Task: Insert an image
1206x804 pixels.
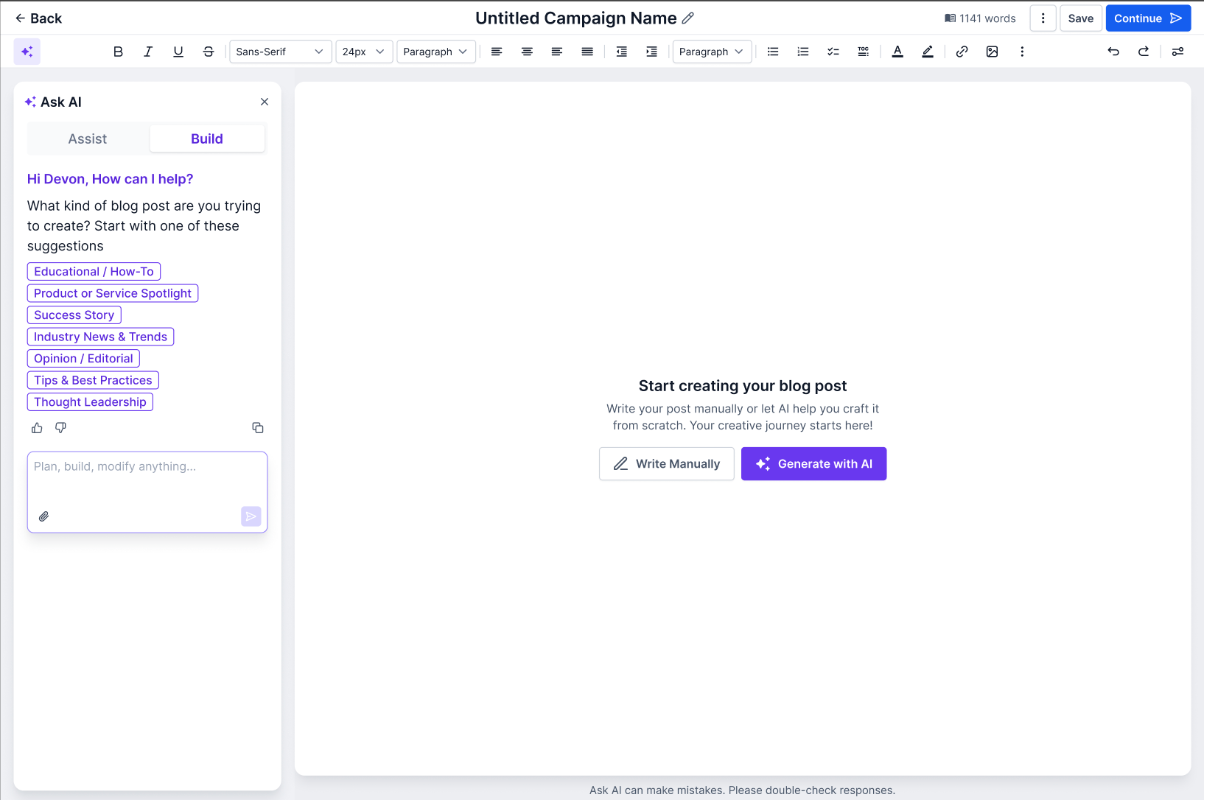Action: tap(992, 52)
